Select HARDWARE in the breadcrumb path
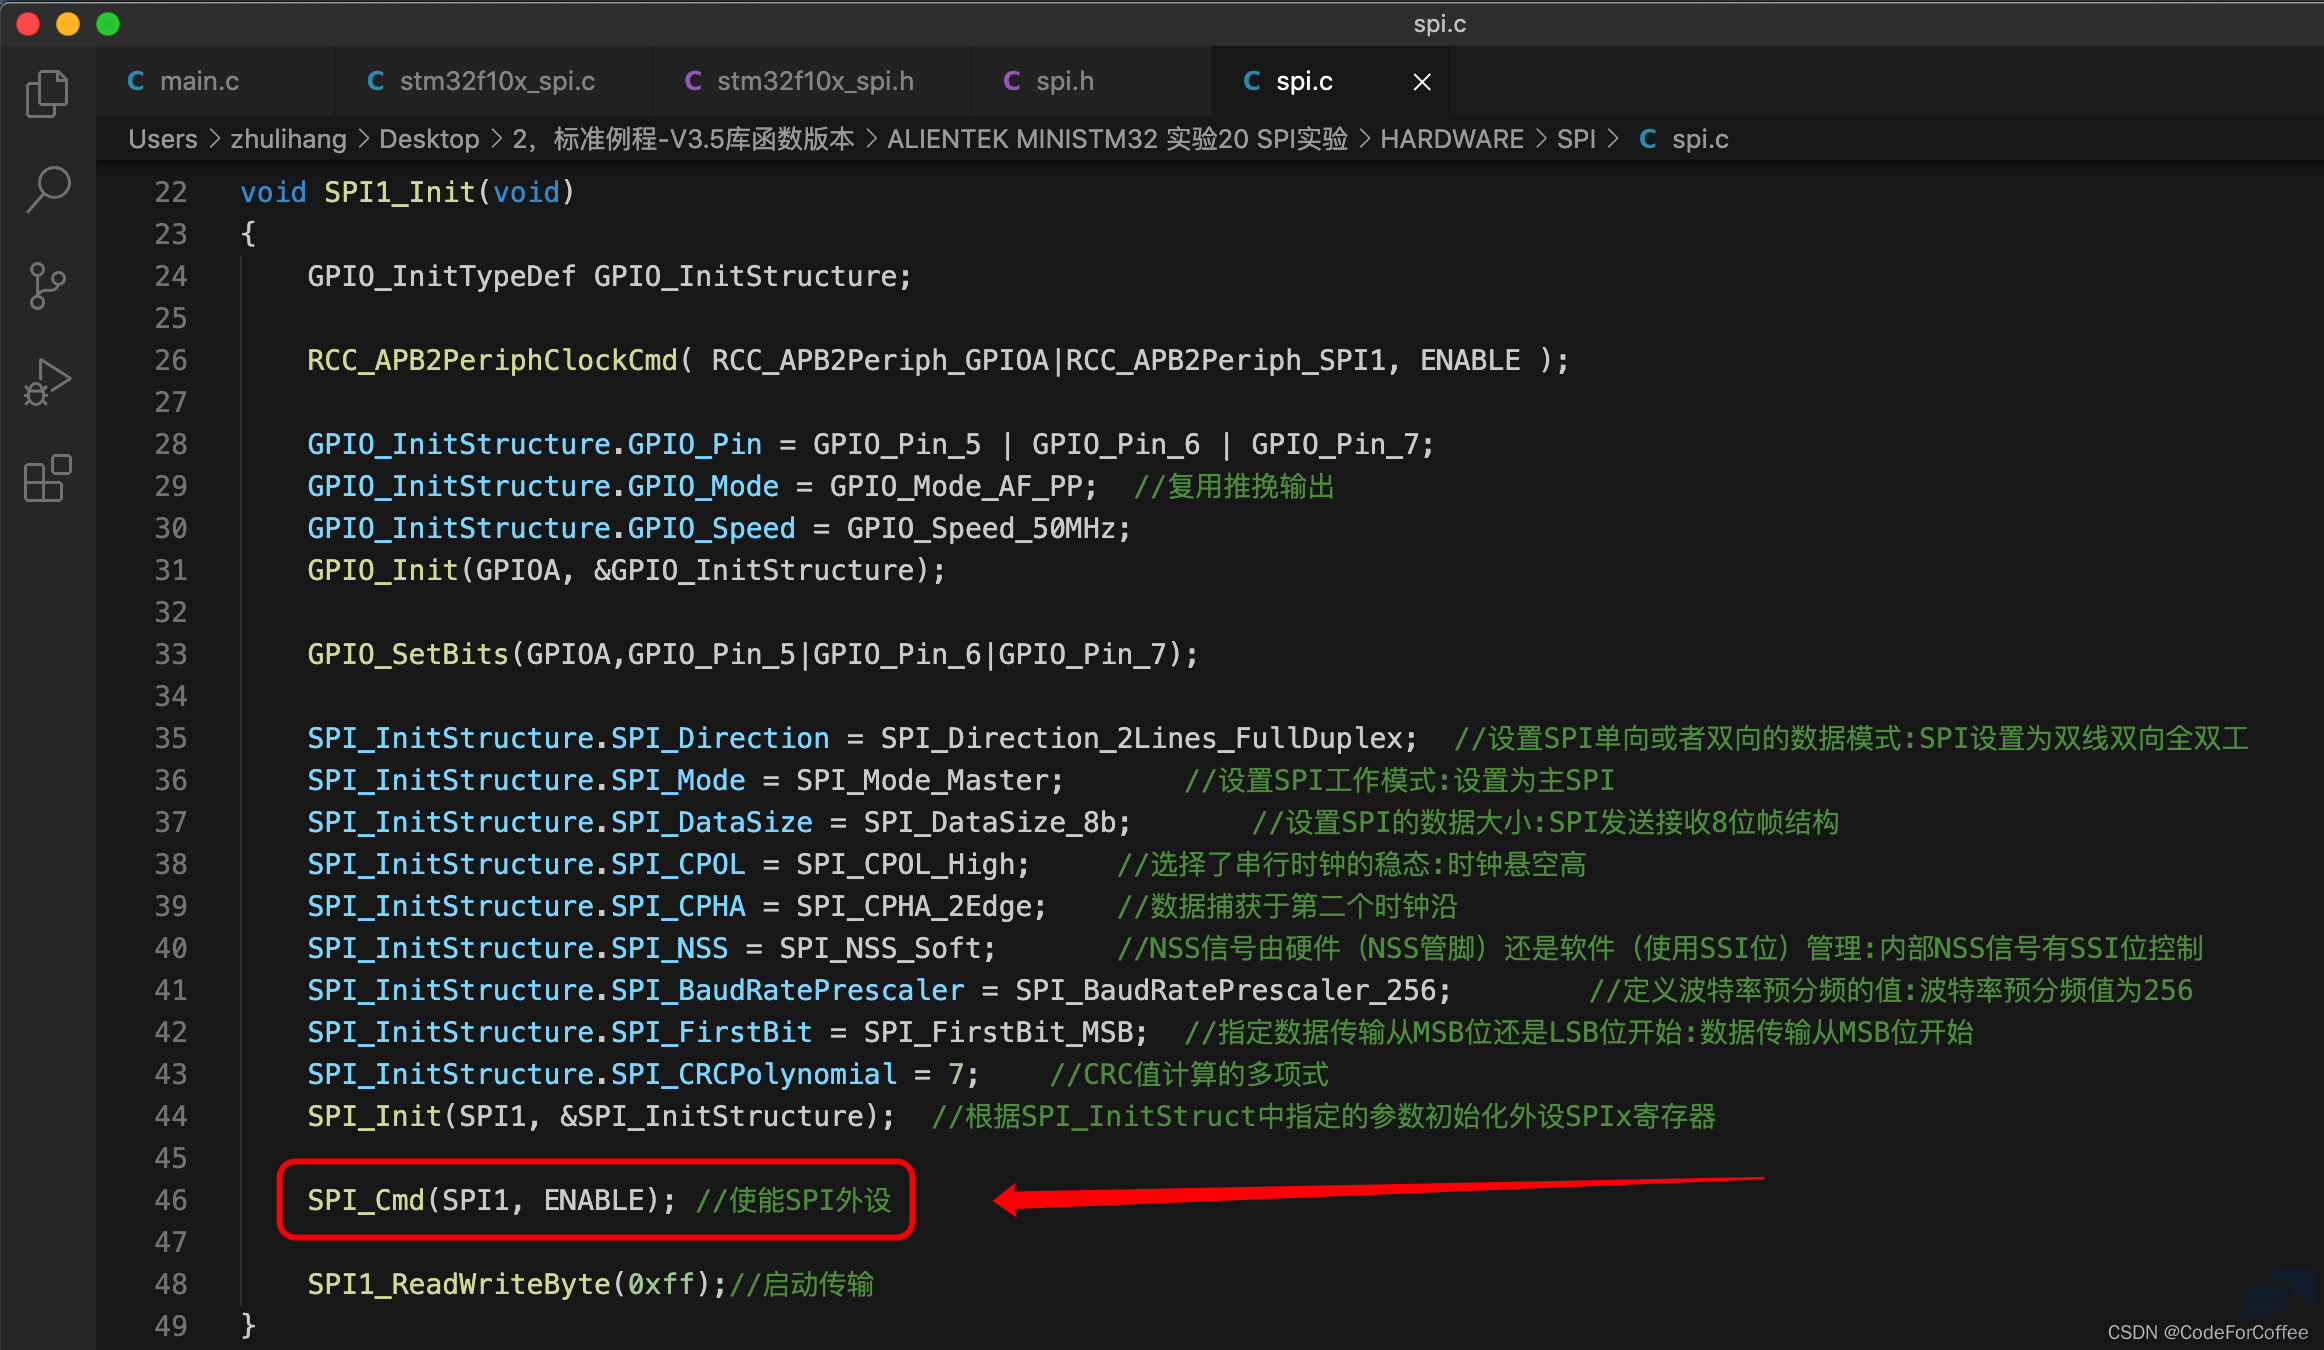 pyautogui.click(x=1452, y=139)
